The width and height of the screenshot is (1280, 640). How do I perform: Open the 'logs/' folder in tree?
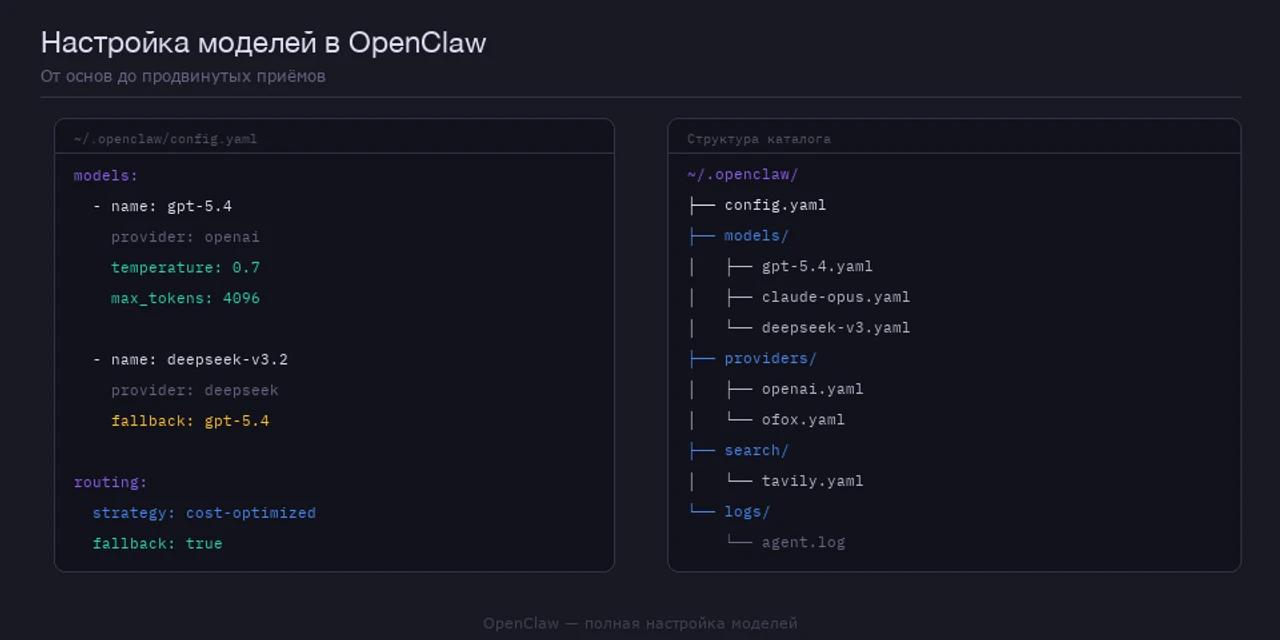(747, 511)
